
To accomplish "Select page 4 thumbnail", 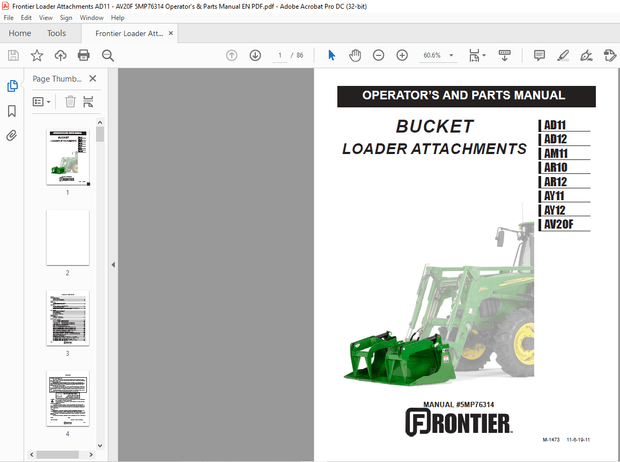I will [x=68, y=398].
